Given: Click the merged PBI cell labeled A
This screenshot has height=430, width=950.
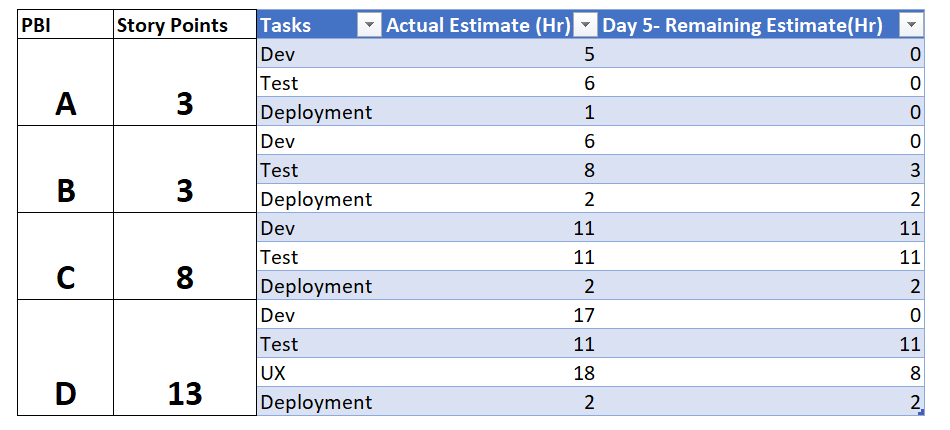Looking at the screenshot, I should 65,82.
